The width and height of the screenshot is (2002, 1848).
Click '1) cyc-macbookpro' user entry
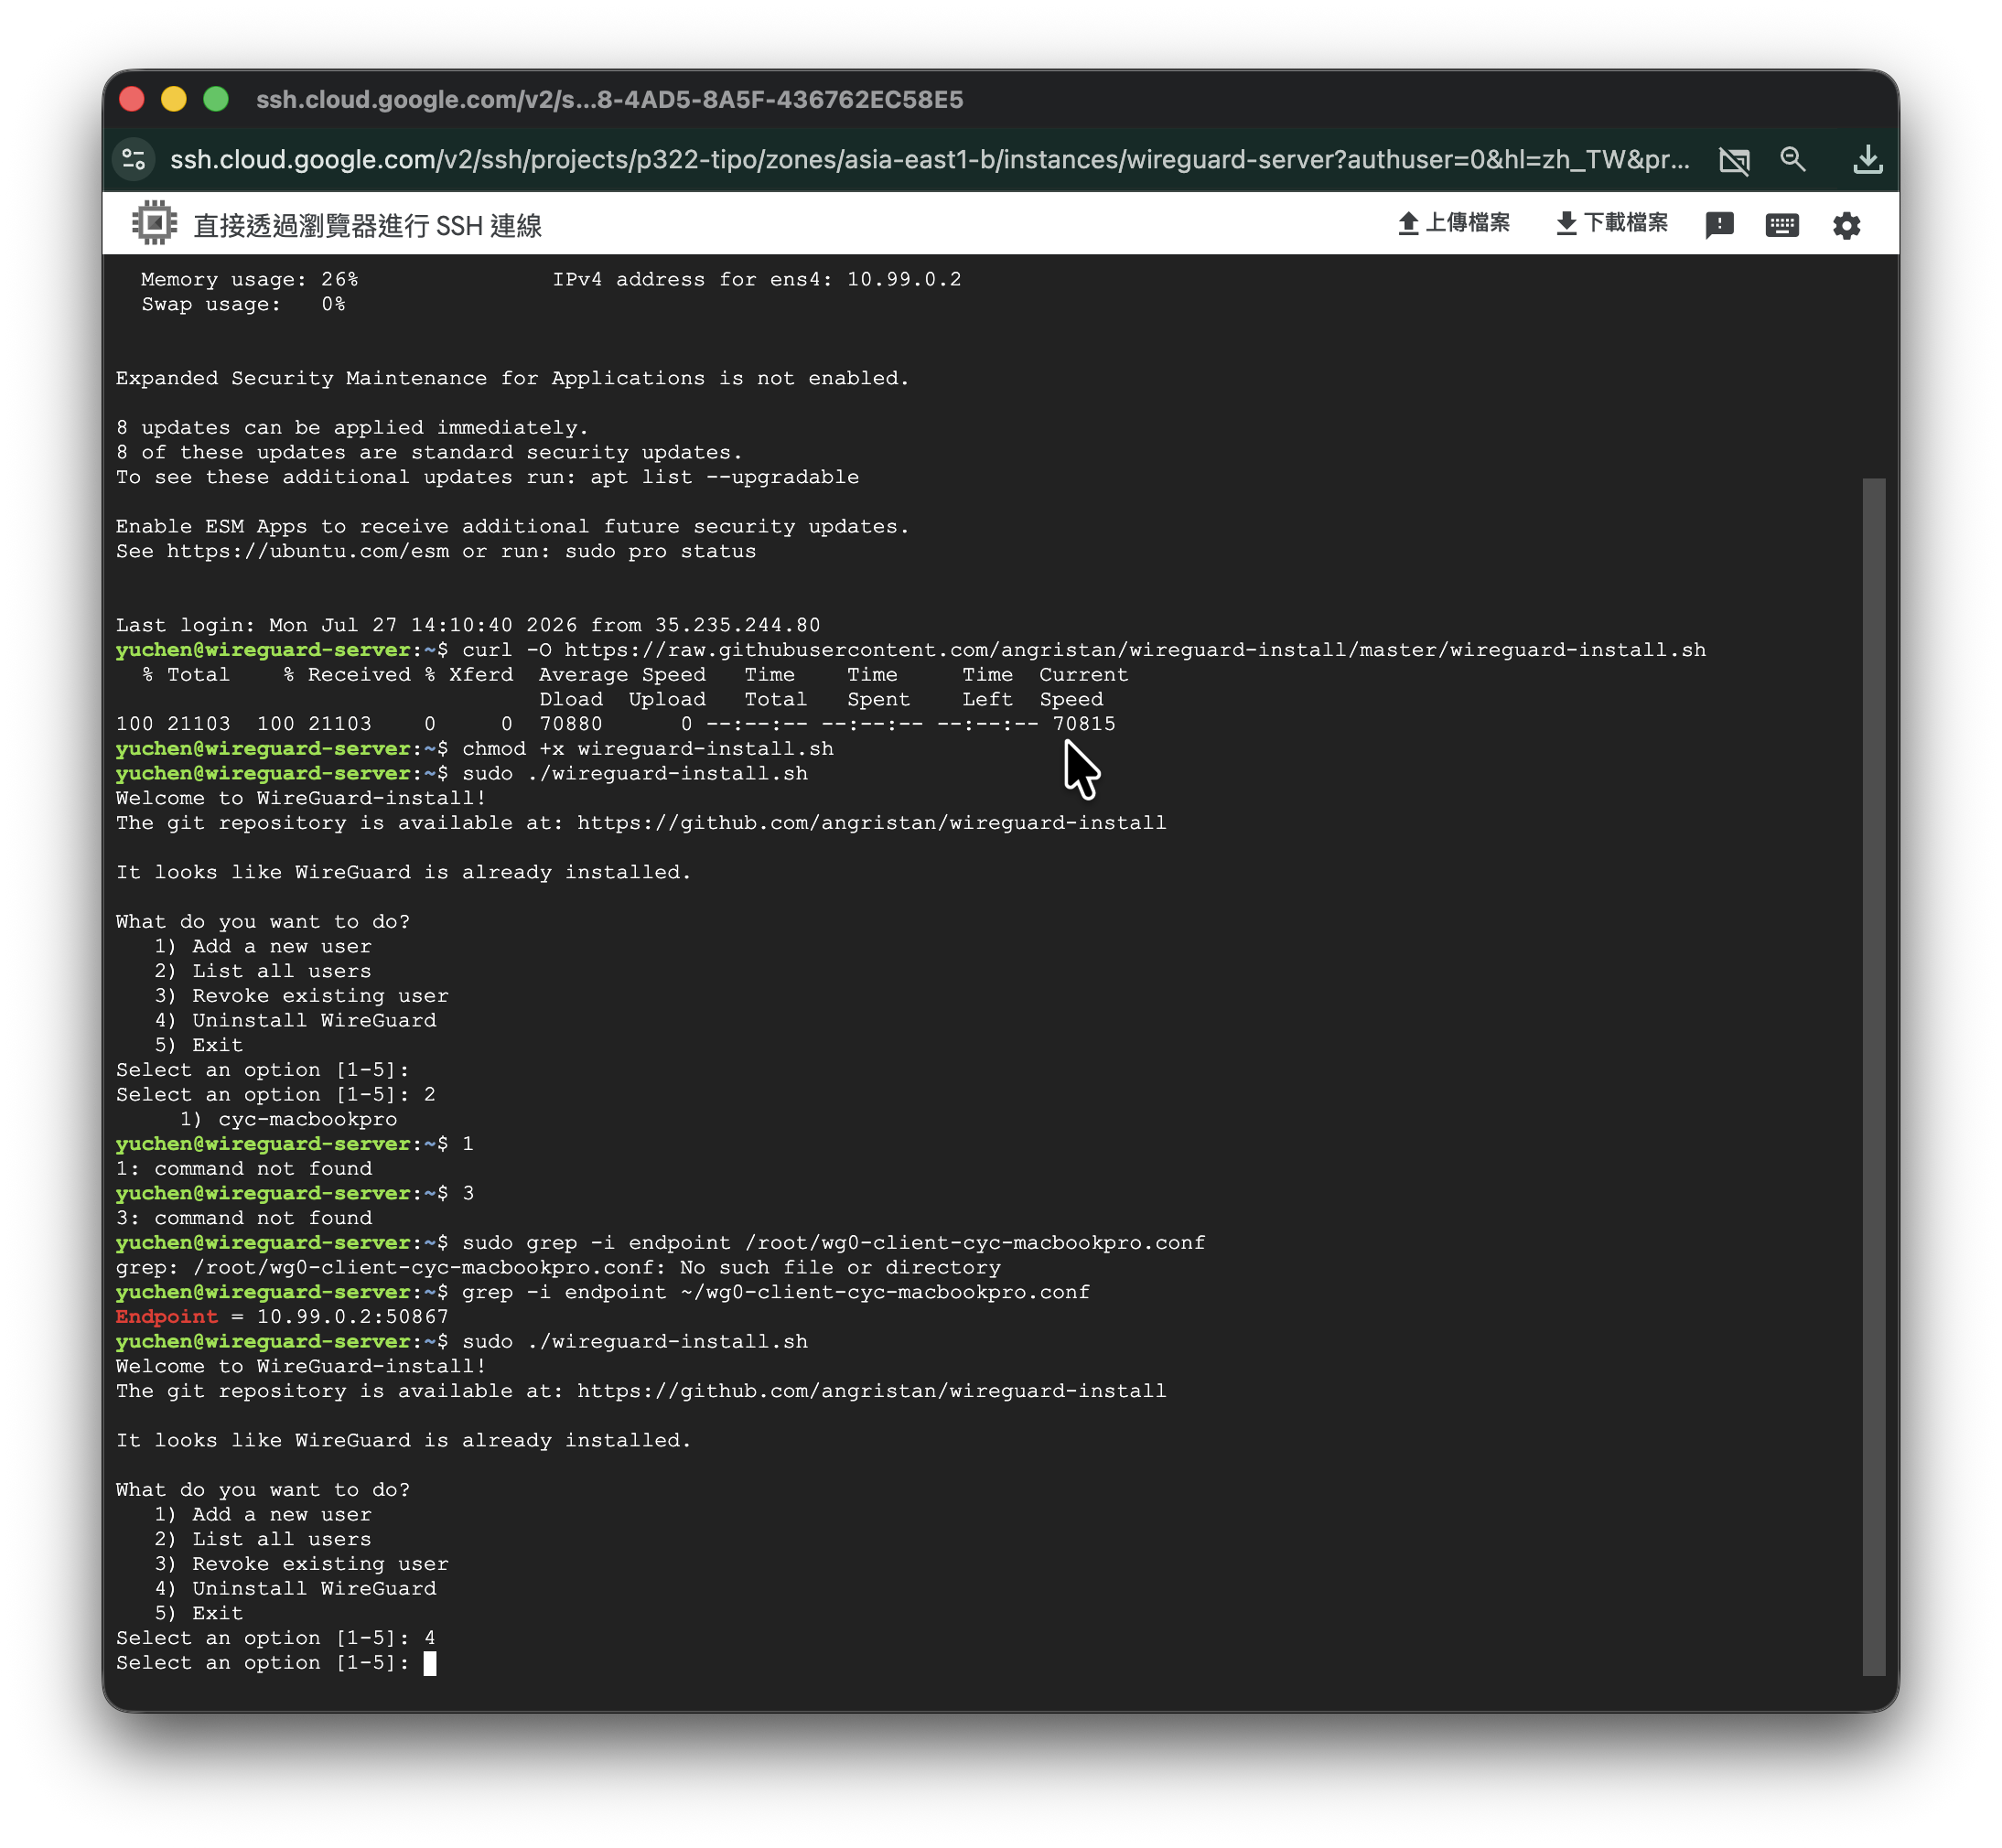click(x=289, y=1119)
